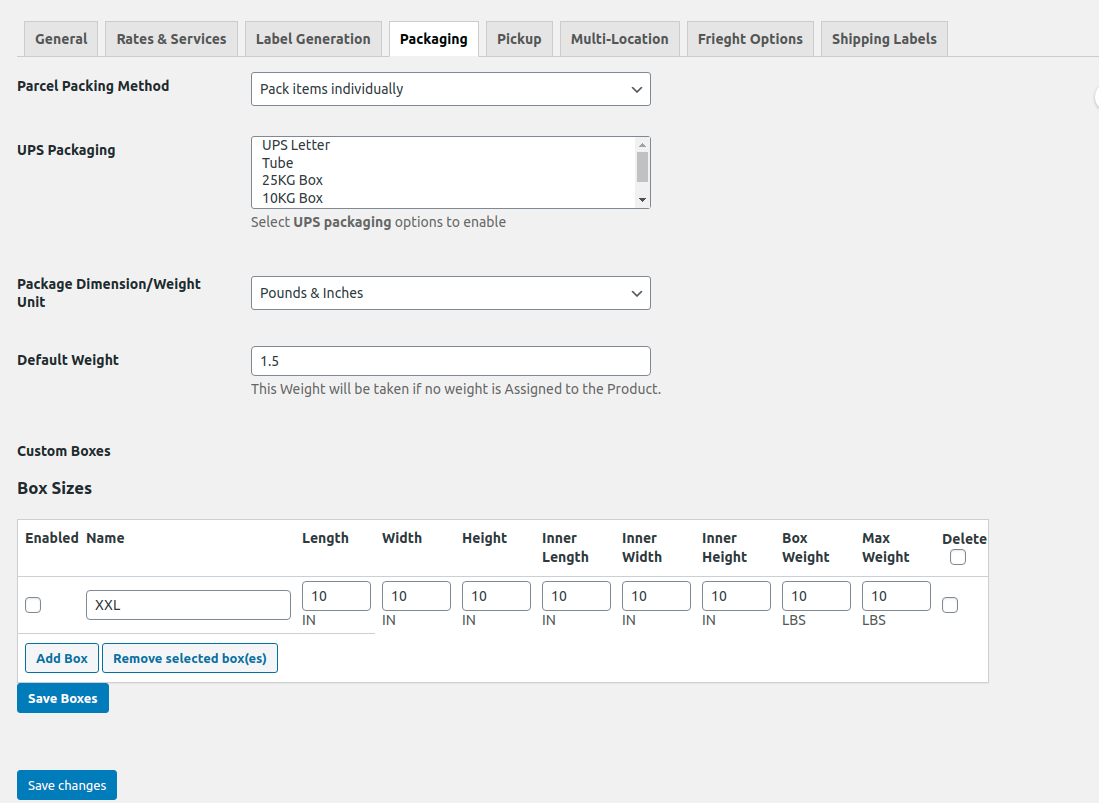Switch to the General tab

coord(61,39)
